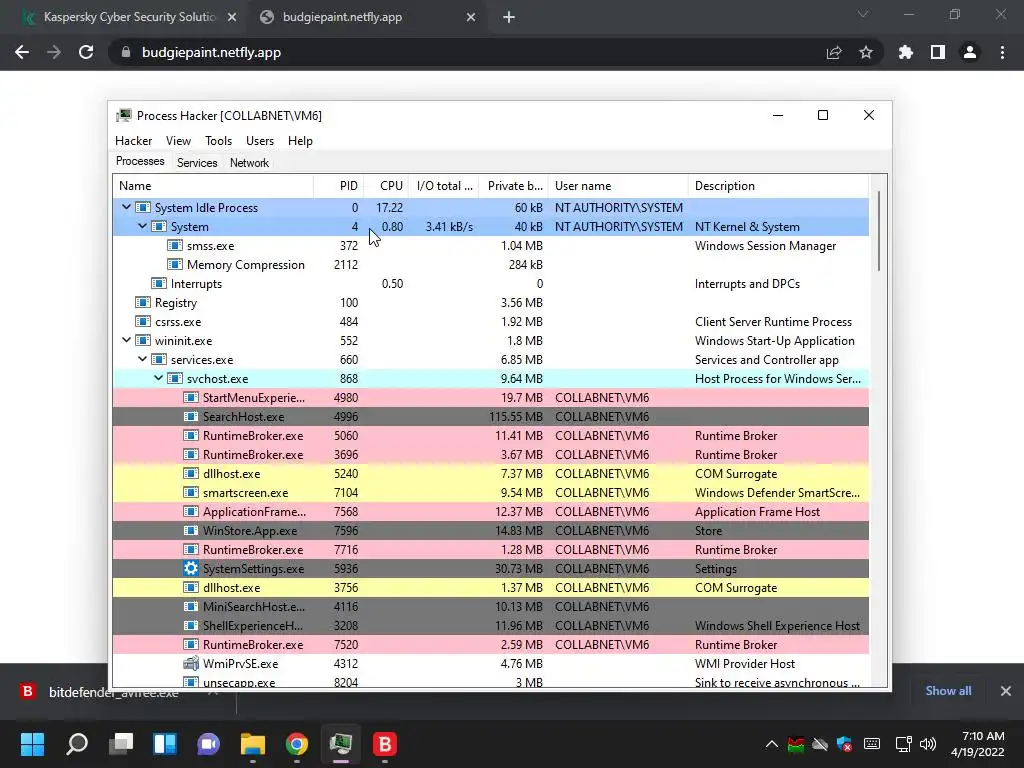Select the RuntimeBroker.exe PID 3696 row
This screenshot has height=768, width=1024.
coord(490,455)
